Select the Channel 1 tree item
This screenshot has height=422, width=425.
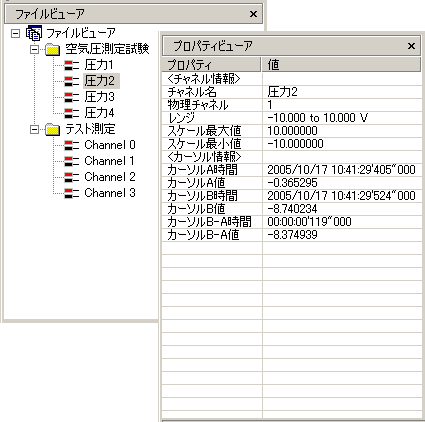coord(110,161)
